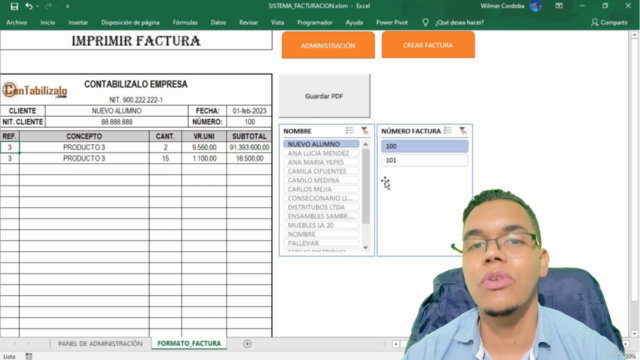This screenshot has height=360, width=640.
Task: Clear the filter on NÚMERO FACTURA slicer
Action: (462, 131)
